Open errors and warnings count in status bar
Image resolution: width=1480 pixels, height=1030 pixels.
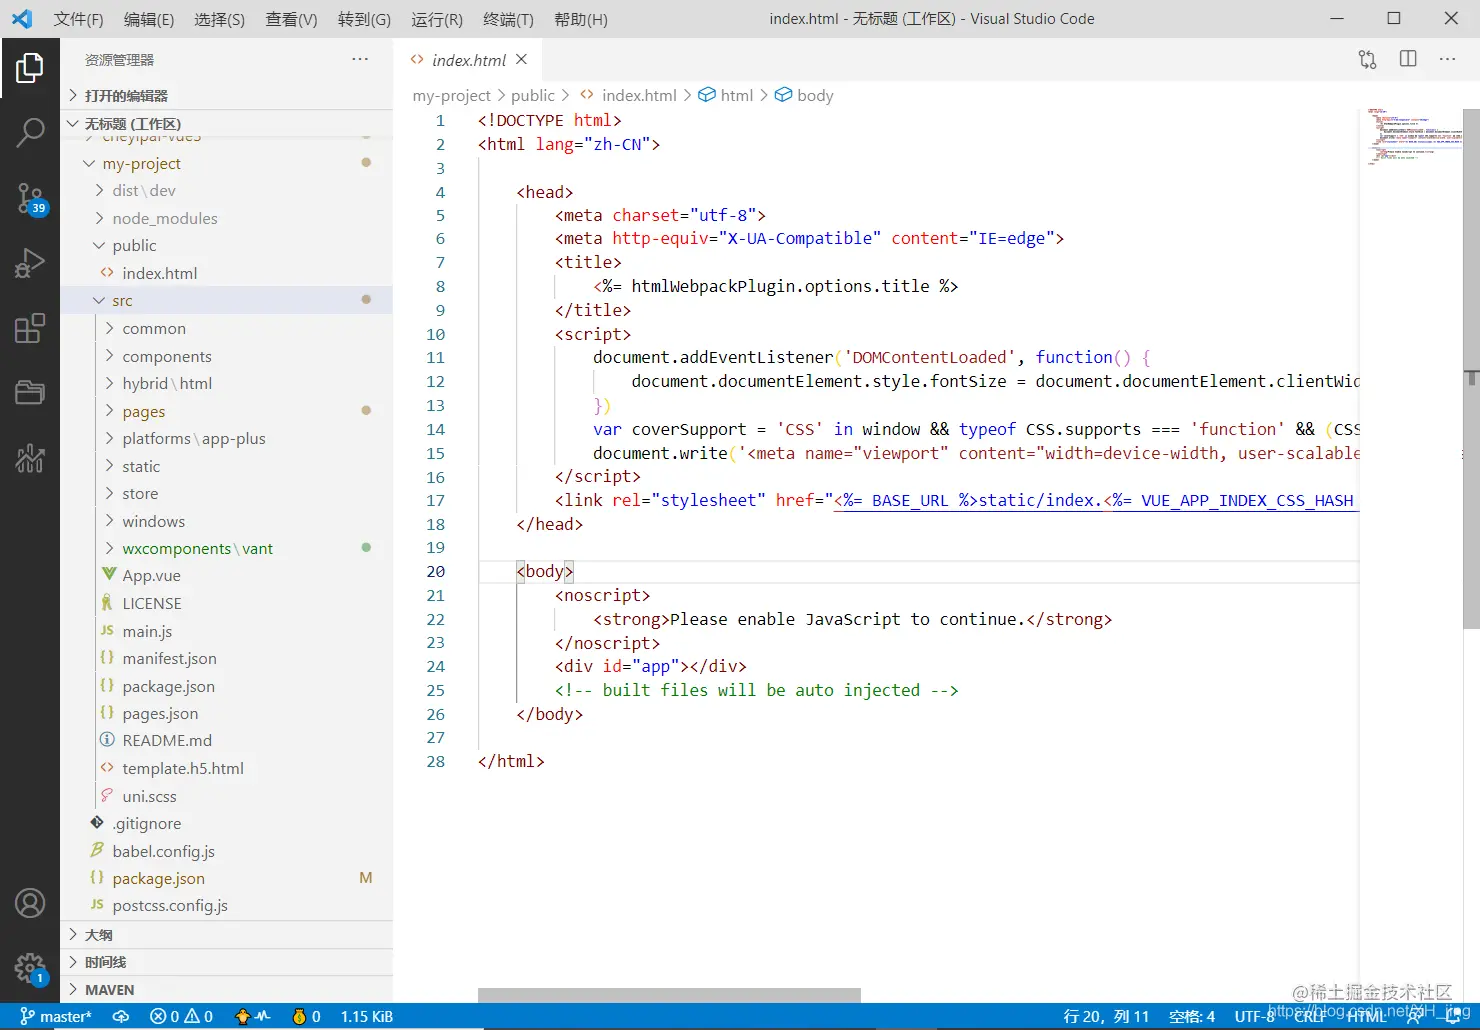coord(181,1017)
